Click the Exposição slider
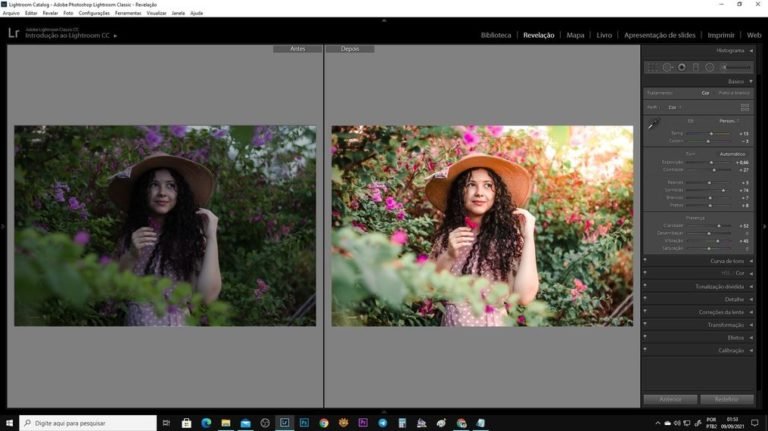The width and height of the screenshot is (768, 431). [712, 162]
